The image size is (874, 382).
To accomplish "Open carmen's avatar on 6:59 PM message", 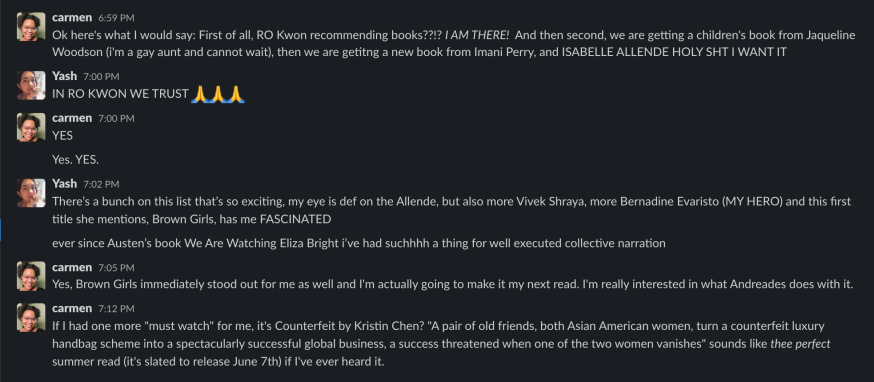I will [x=31, y=27].
